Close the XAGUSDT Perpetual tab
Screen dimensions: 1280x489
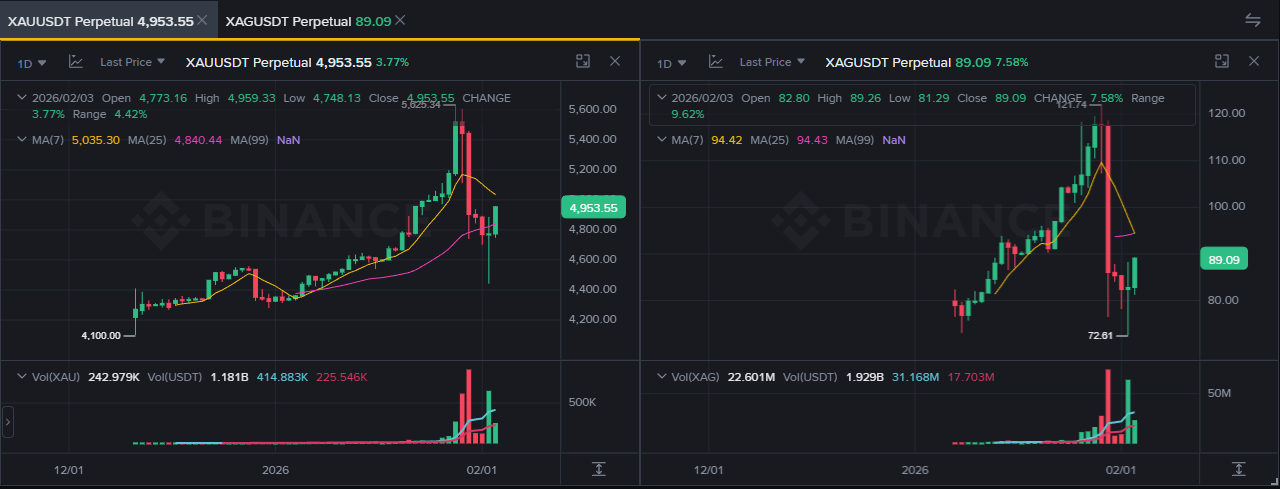point(400,20)
